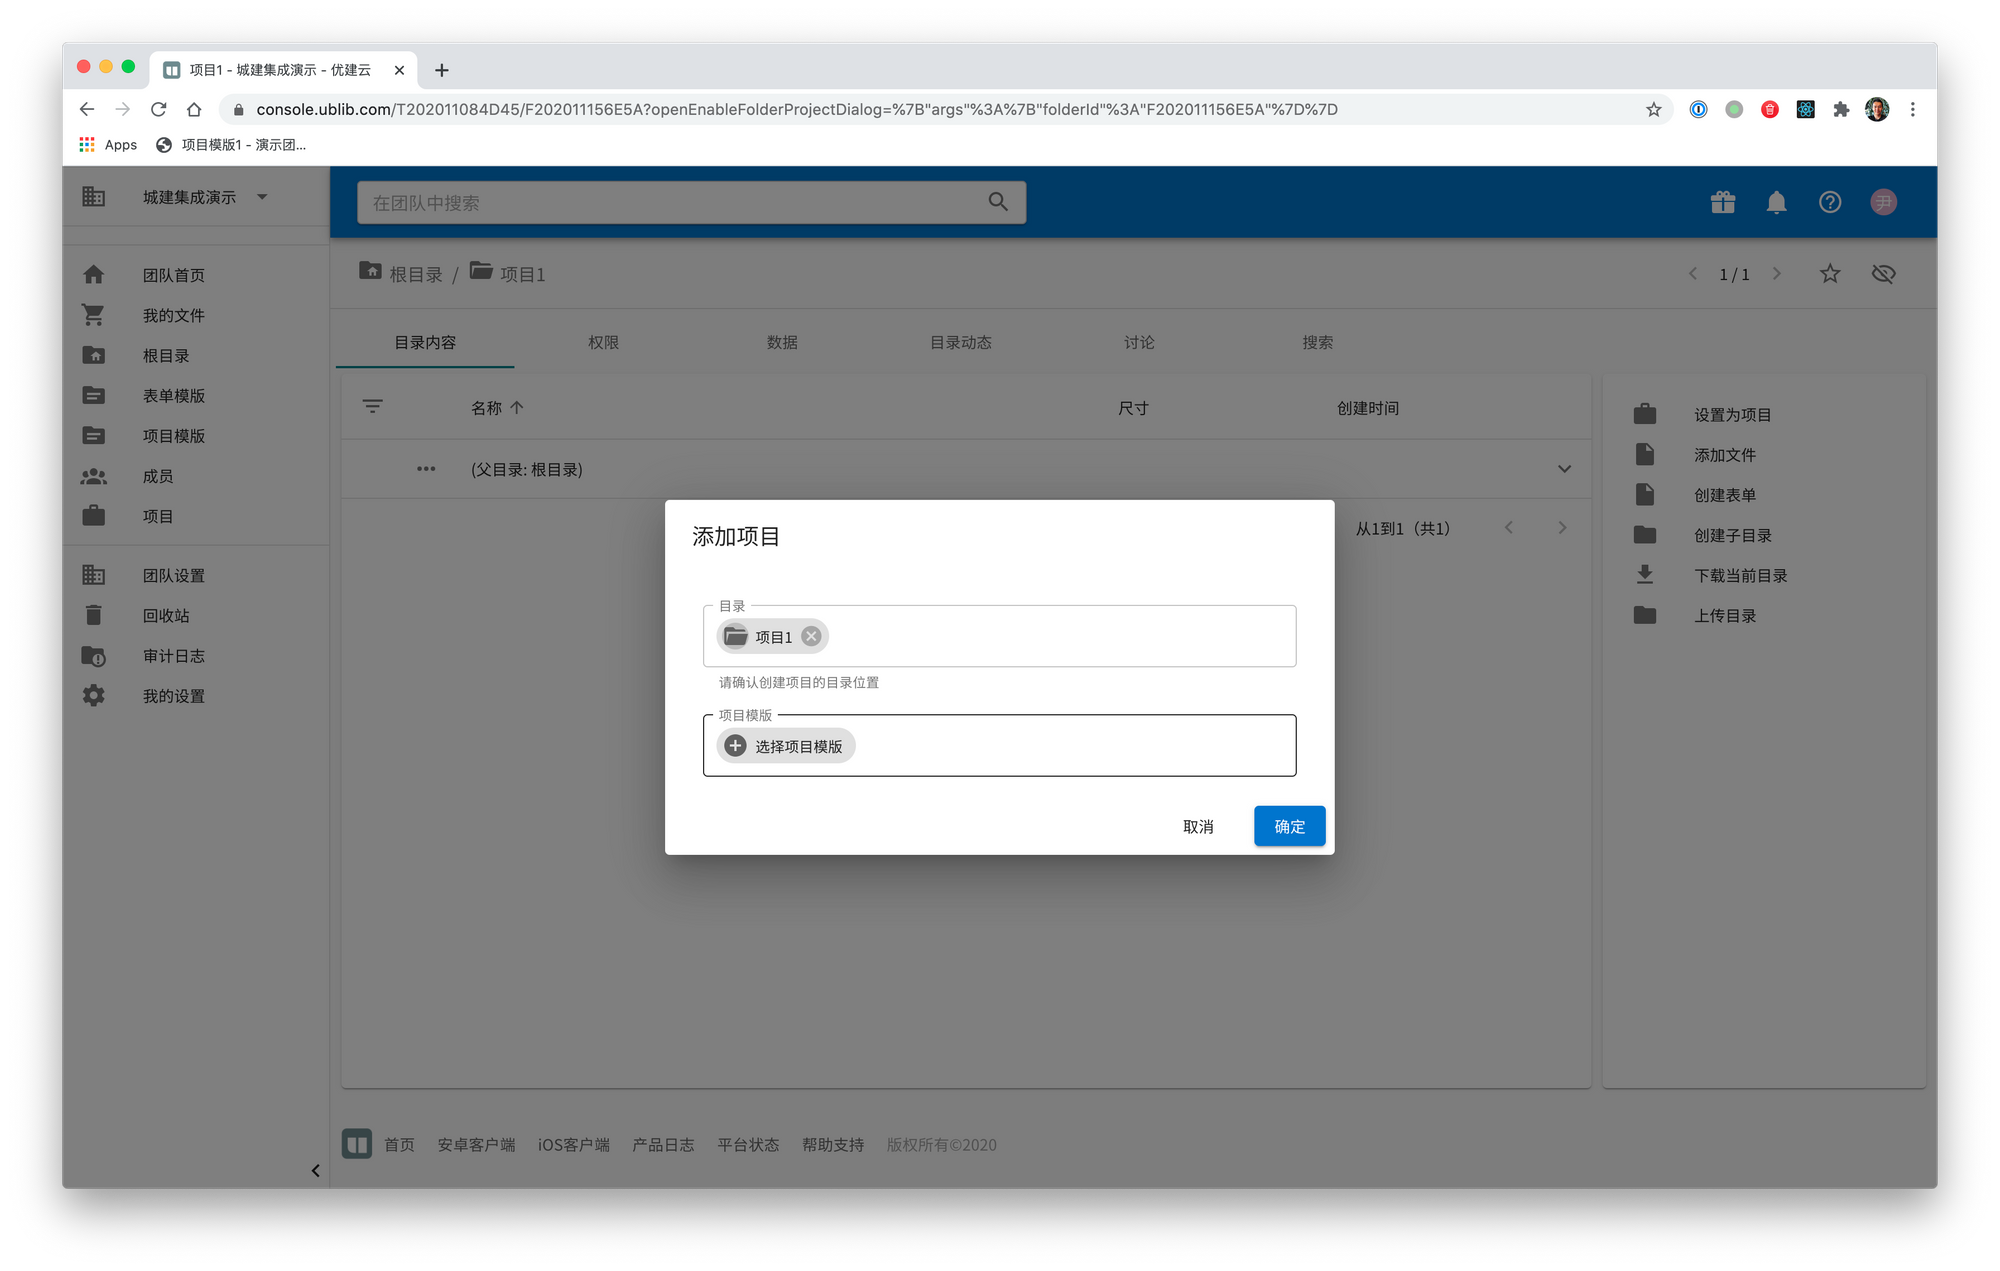The image size is (2000, 1271).
Task: Open the three-dot menu for 父目录 row
Action: pyautogui.click(x=426, y=469)
